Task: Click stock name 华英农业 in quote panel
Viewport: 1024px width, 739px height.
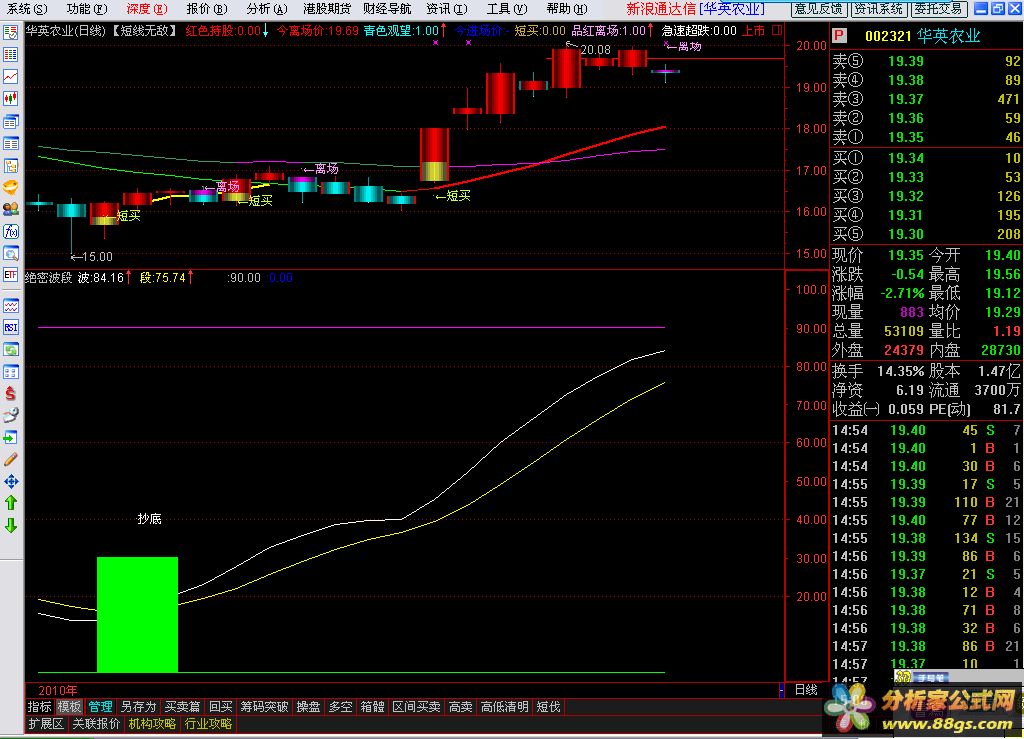Action: pos(948,36)
